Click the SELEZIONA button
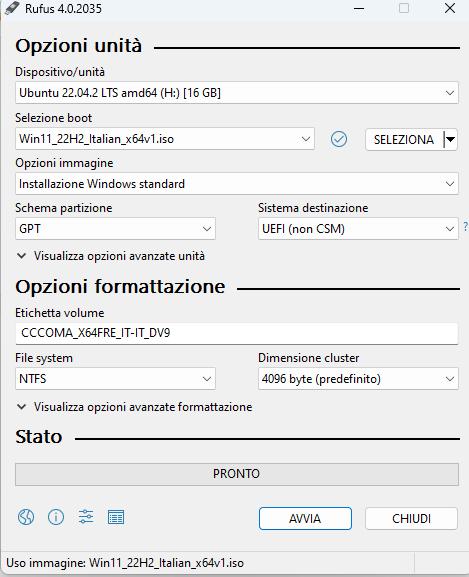The image size is (469, 577). click(404, 139)
